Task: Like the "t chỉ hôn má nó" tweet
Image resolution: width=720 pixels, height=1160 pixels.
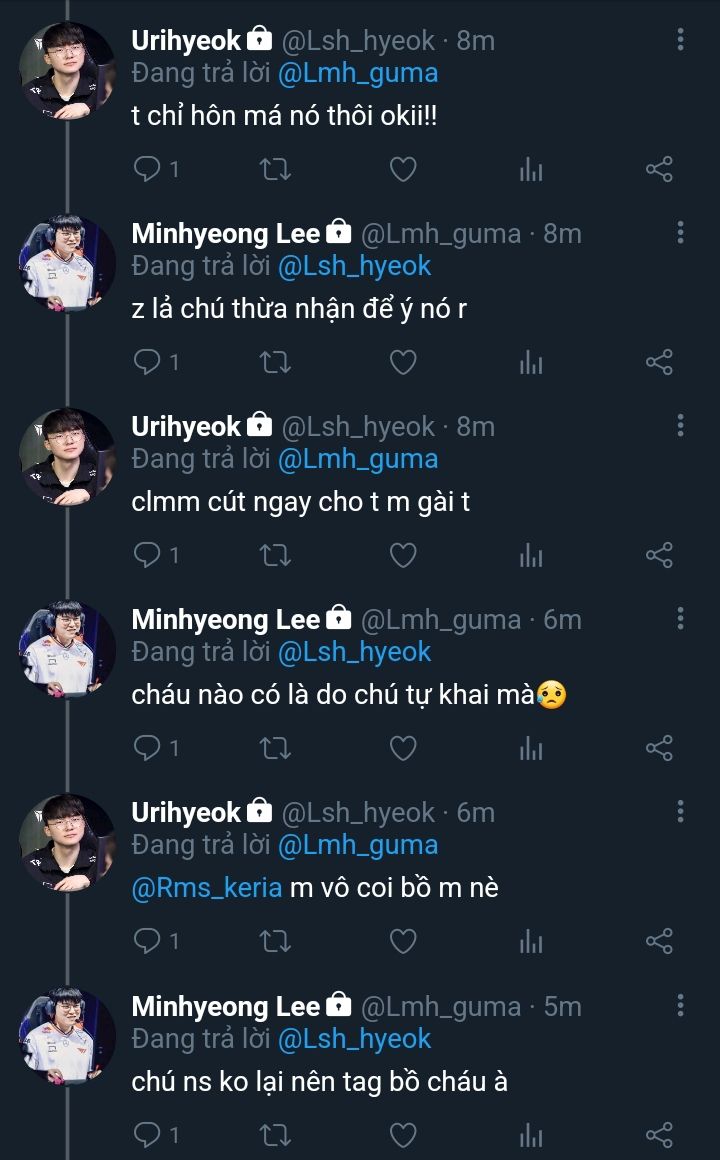Action: pyautogui.click(x=402, y=169)
